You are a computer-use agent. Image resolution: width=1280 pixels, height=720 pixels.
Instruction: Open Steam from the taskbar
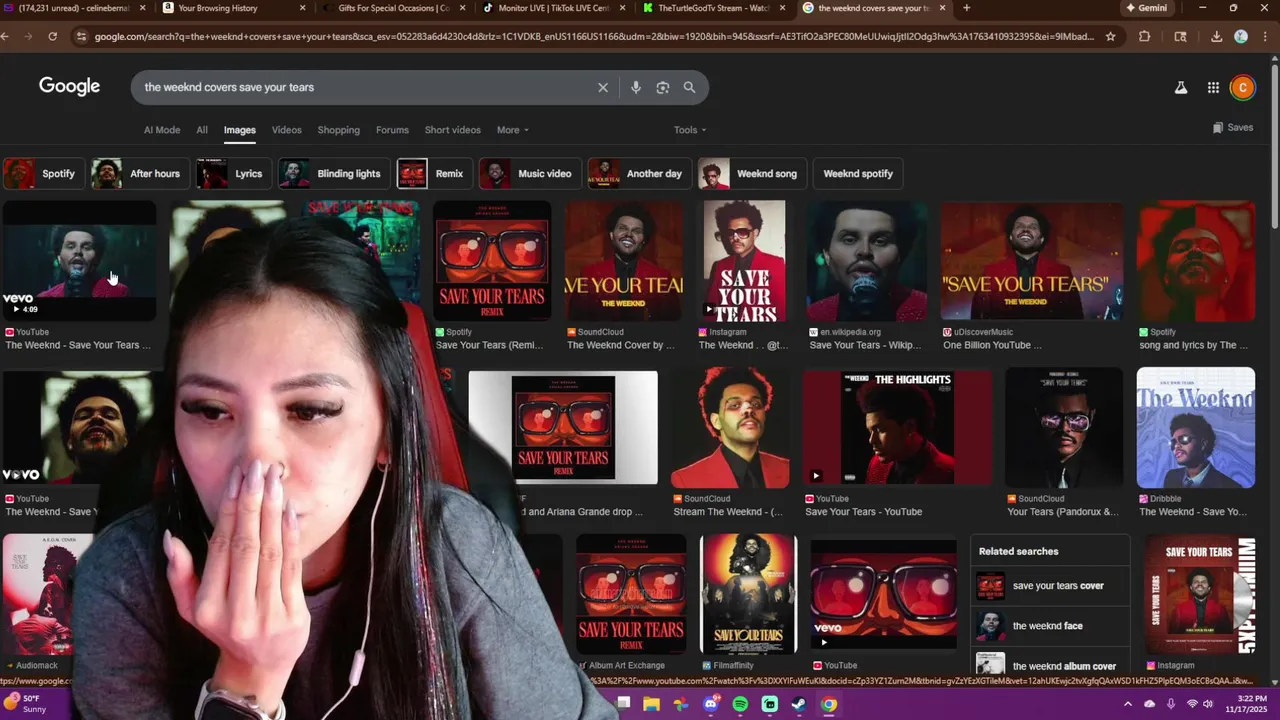pyautogui.click(x=799, y=704)
